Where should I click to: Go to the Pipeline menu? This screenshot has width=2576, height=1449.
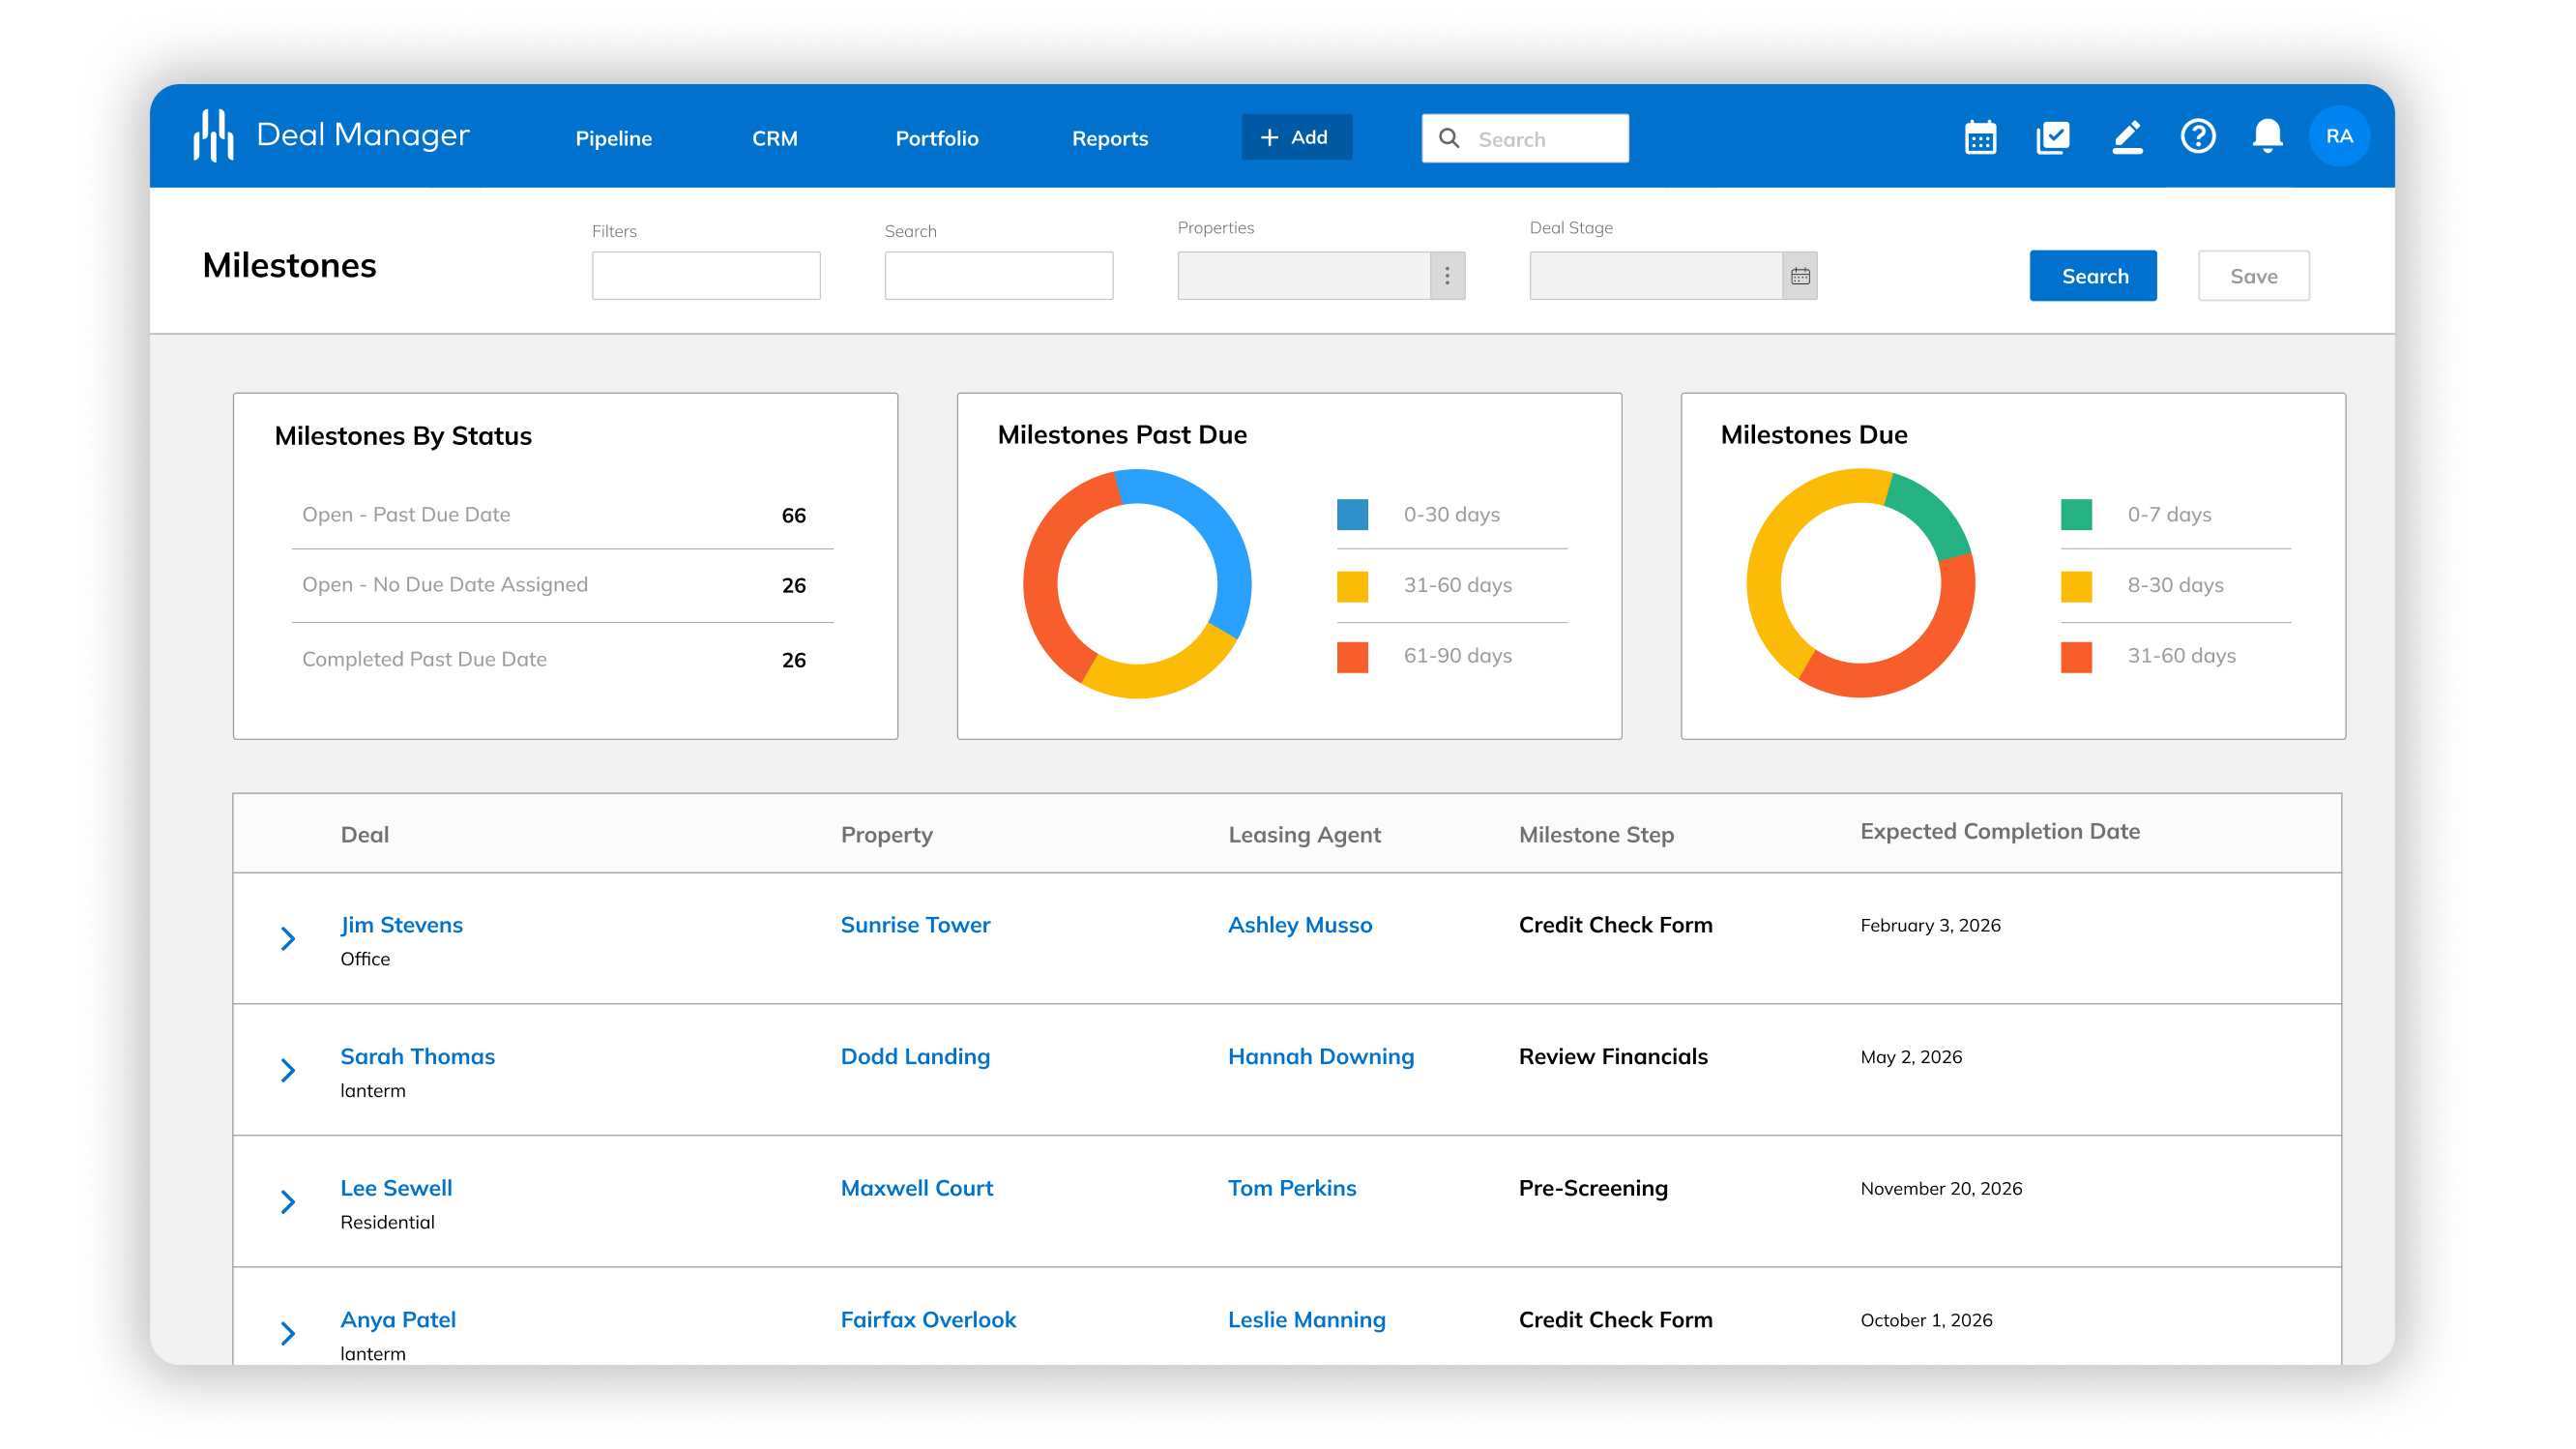point(613,139)
